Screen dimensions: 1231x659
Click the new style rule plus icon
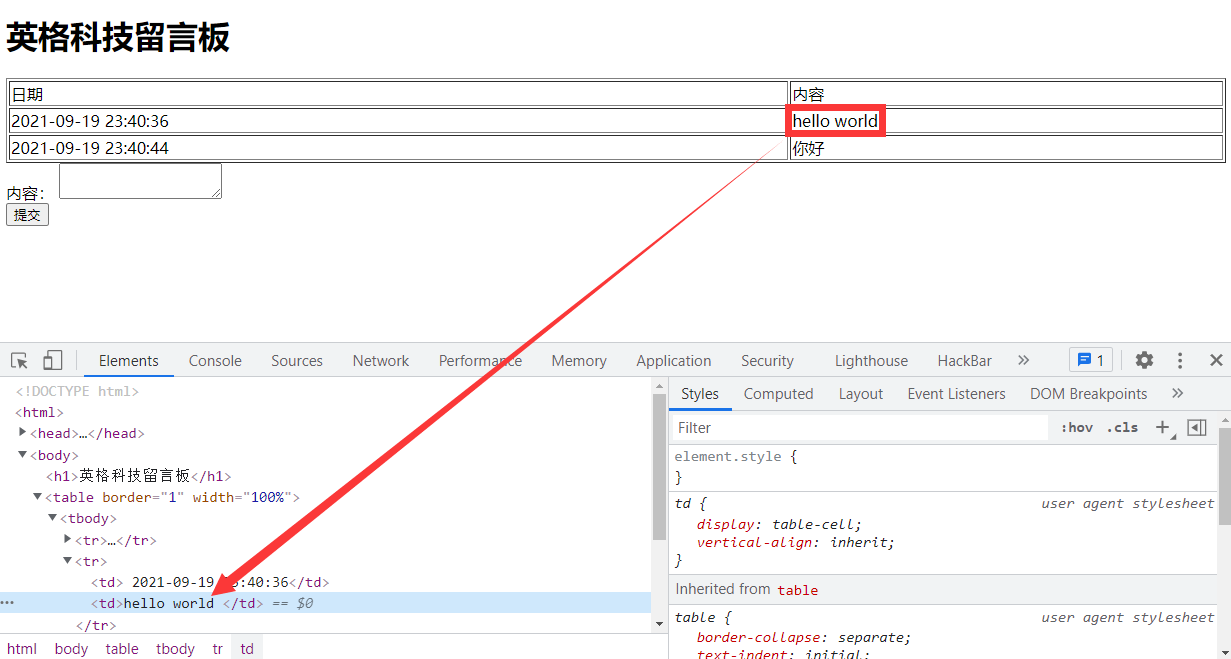[1162, 428]
